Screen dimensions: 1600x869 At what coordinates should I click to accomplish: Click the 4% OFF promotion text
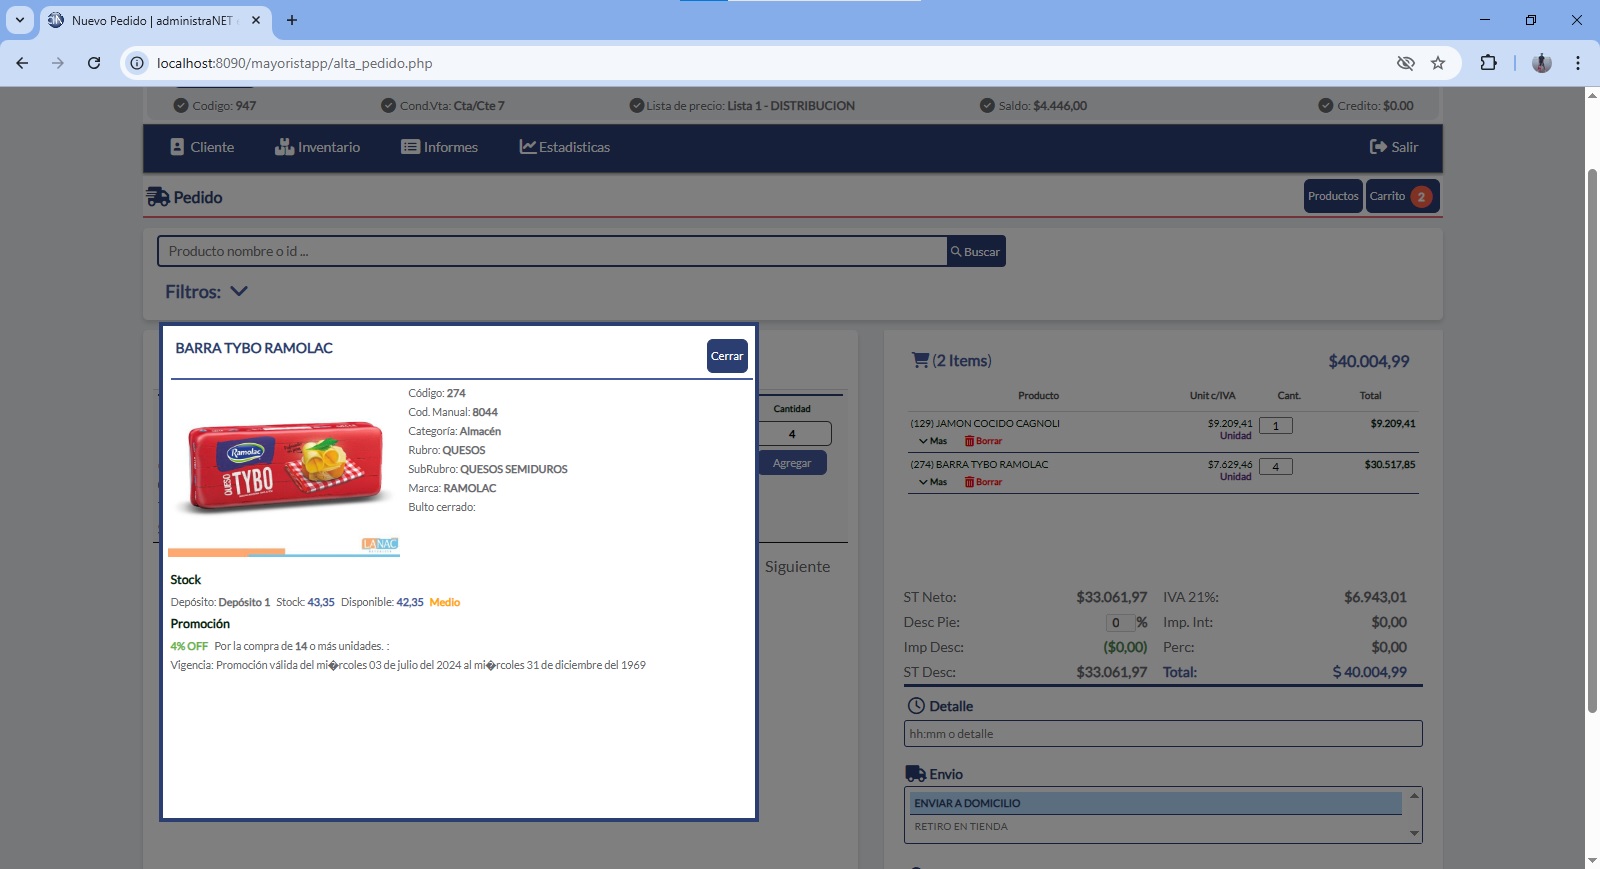(x=189, y=646)
